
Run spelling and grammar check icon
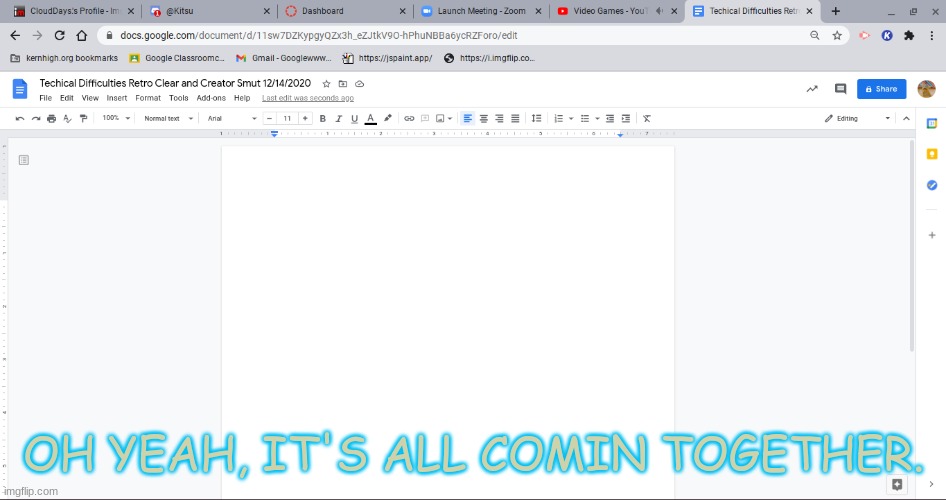[68, 118]
